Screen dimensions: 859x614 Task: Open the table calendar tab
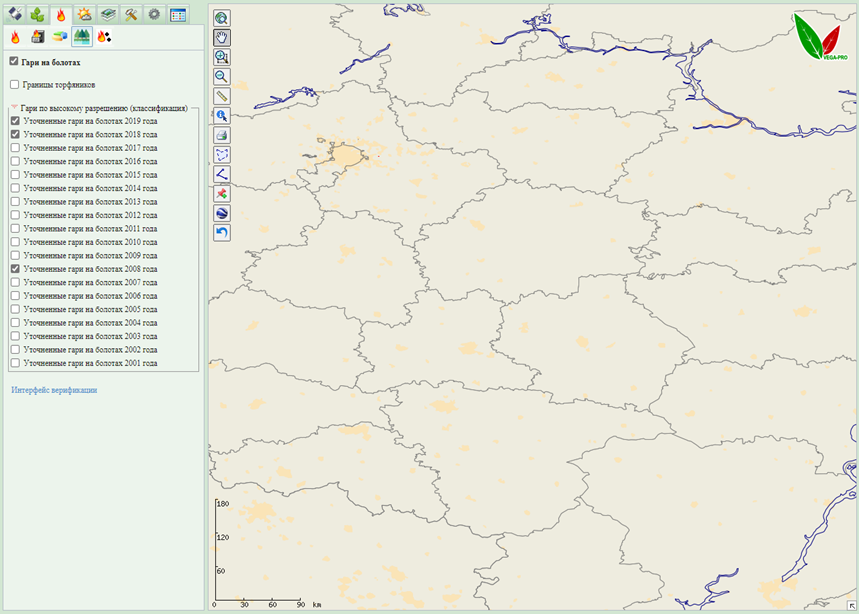coord(178,14)
